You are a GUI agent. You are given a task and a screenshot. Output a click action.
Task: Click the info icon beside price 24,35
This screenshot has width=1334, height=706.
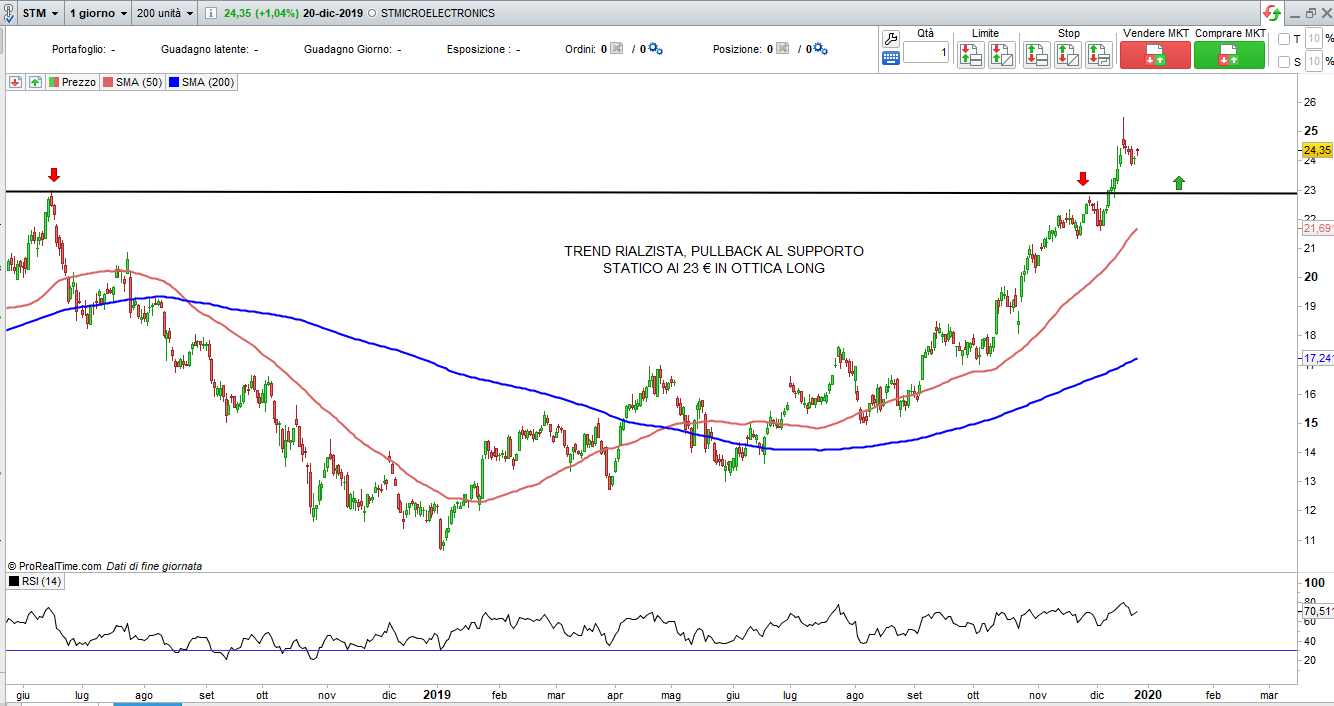tap(211, 13)
